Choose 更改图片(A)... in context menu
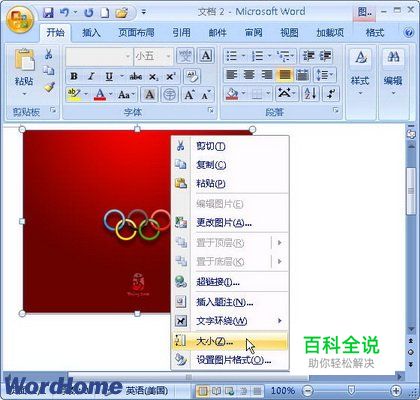420x400 pixels. 230,222
